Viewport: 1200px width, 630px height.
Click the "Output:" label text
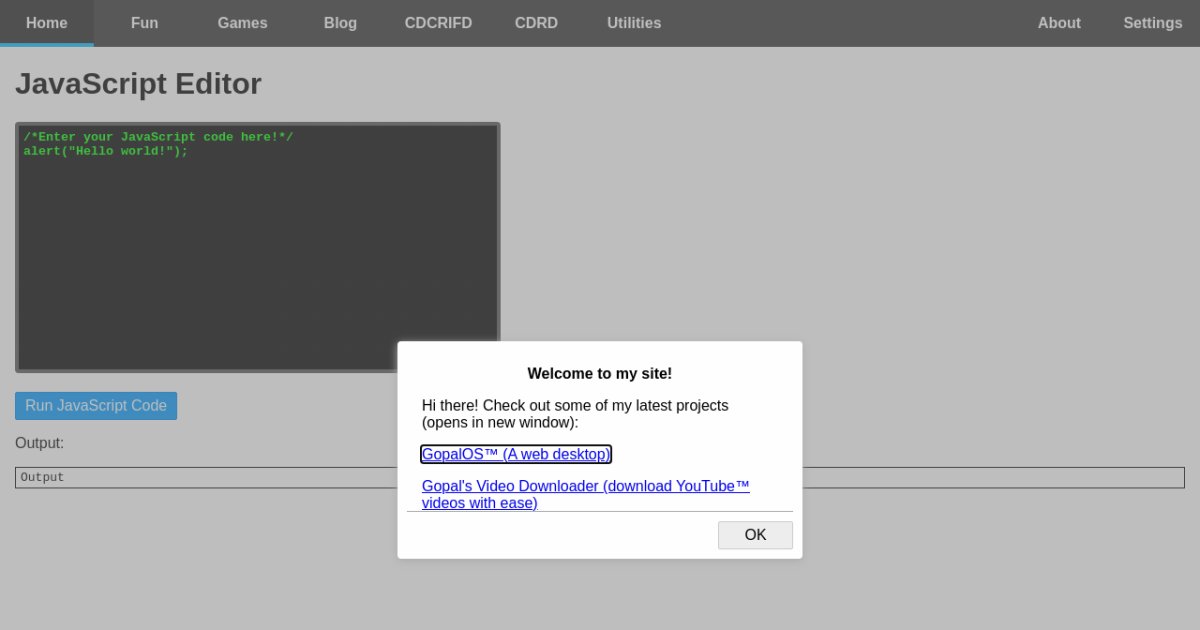pyautogui.click(x=39, y=443)
